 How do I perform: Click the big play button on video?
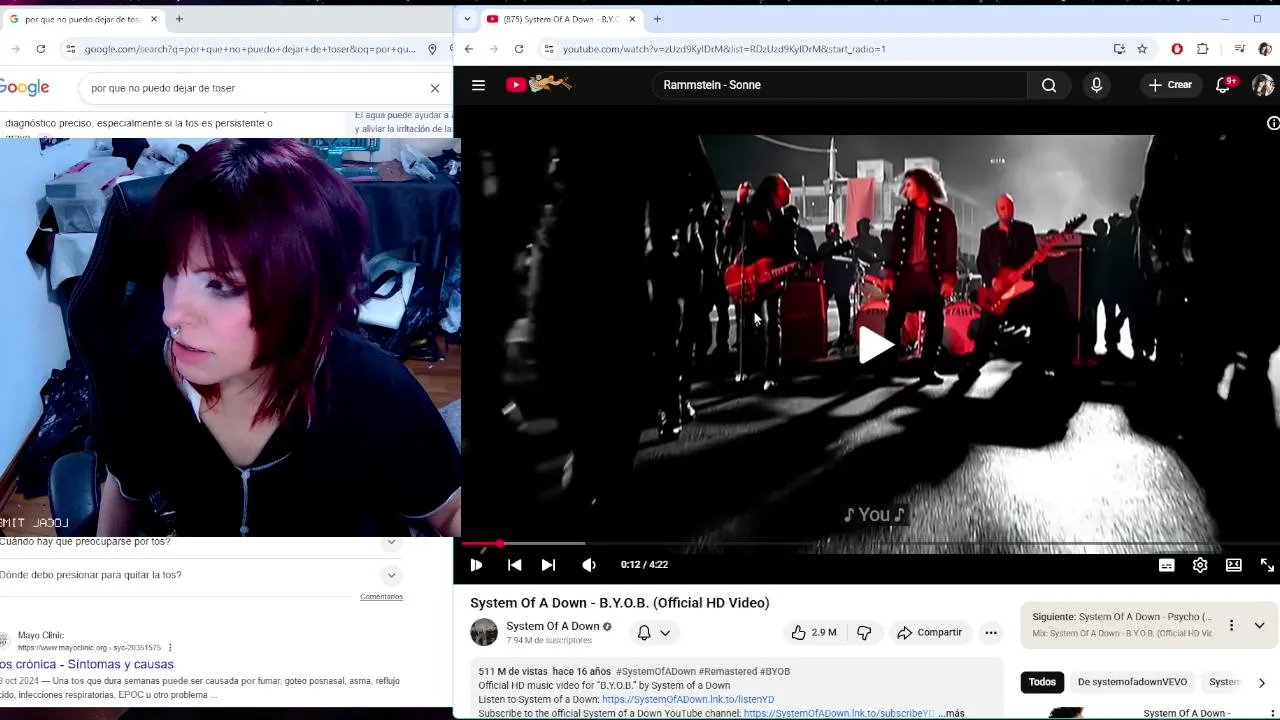click(x=875, y=345)
